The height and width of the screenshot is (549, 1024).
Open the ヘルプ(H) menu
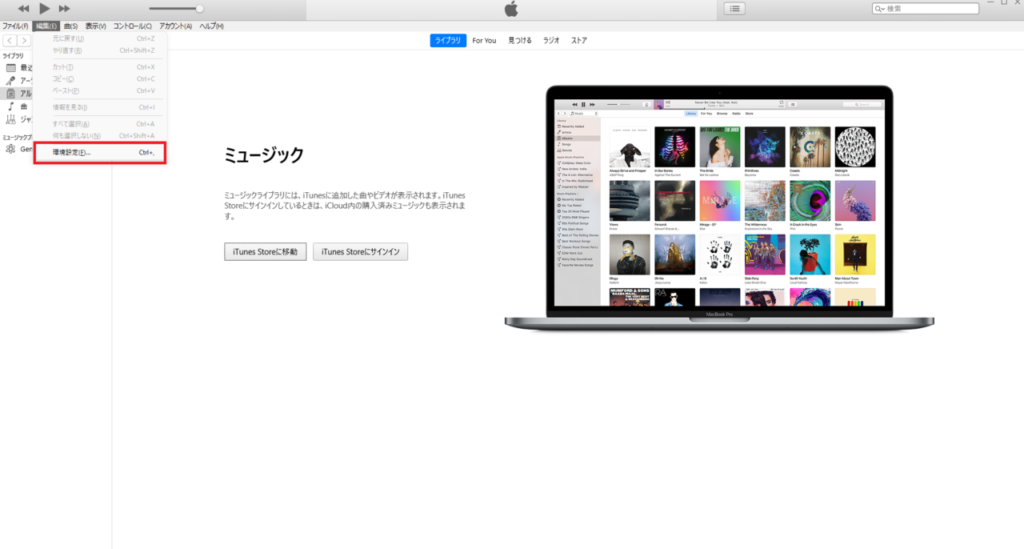point(212,26)
